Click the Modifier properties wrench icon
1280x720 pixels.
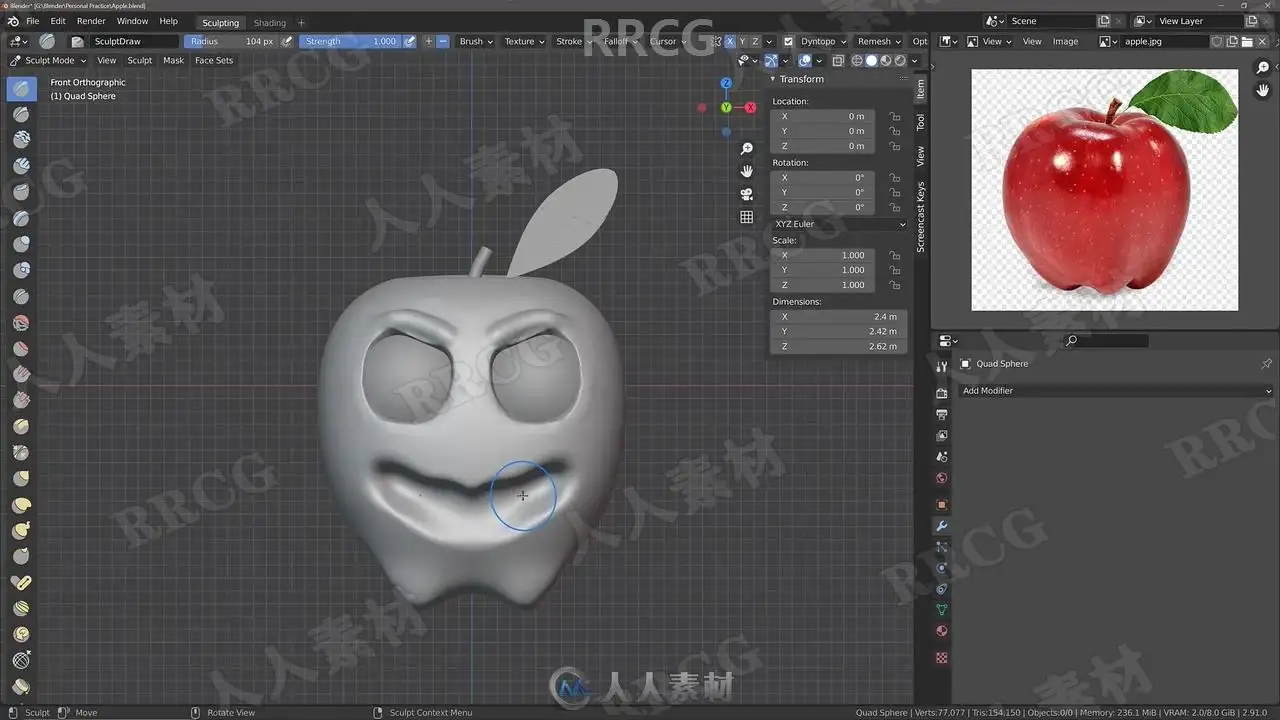(941, 526)
